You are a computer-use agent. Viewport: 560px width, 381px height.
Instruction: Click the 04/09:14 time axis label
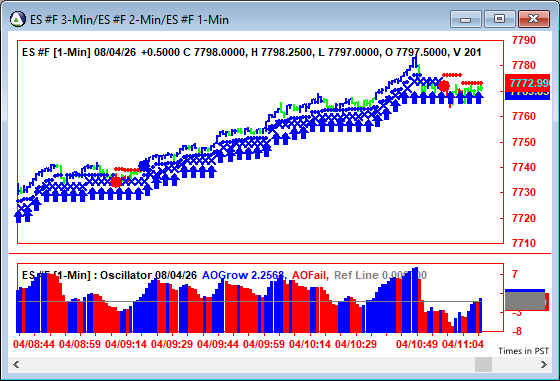point(126,344)
